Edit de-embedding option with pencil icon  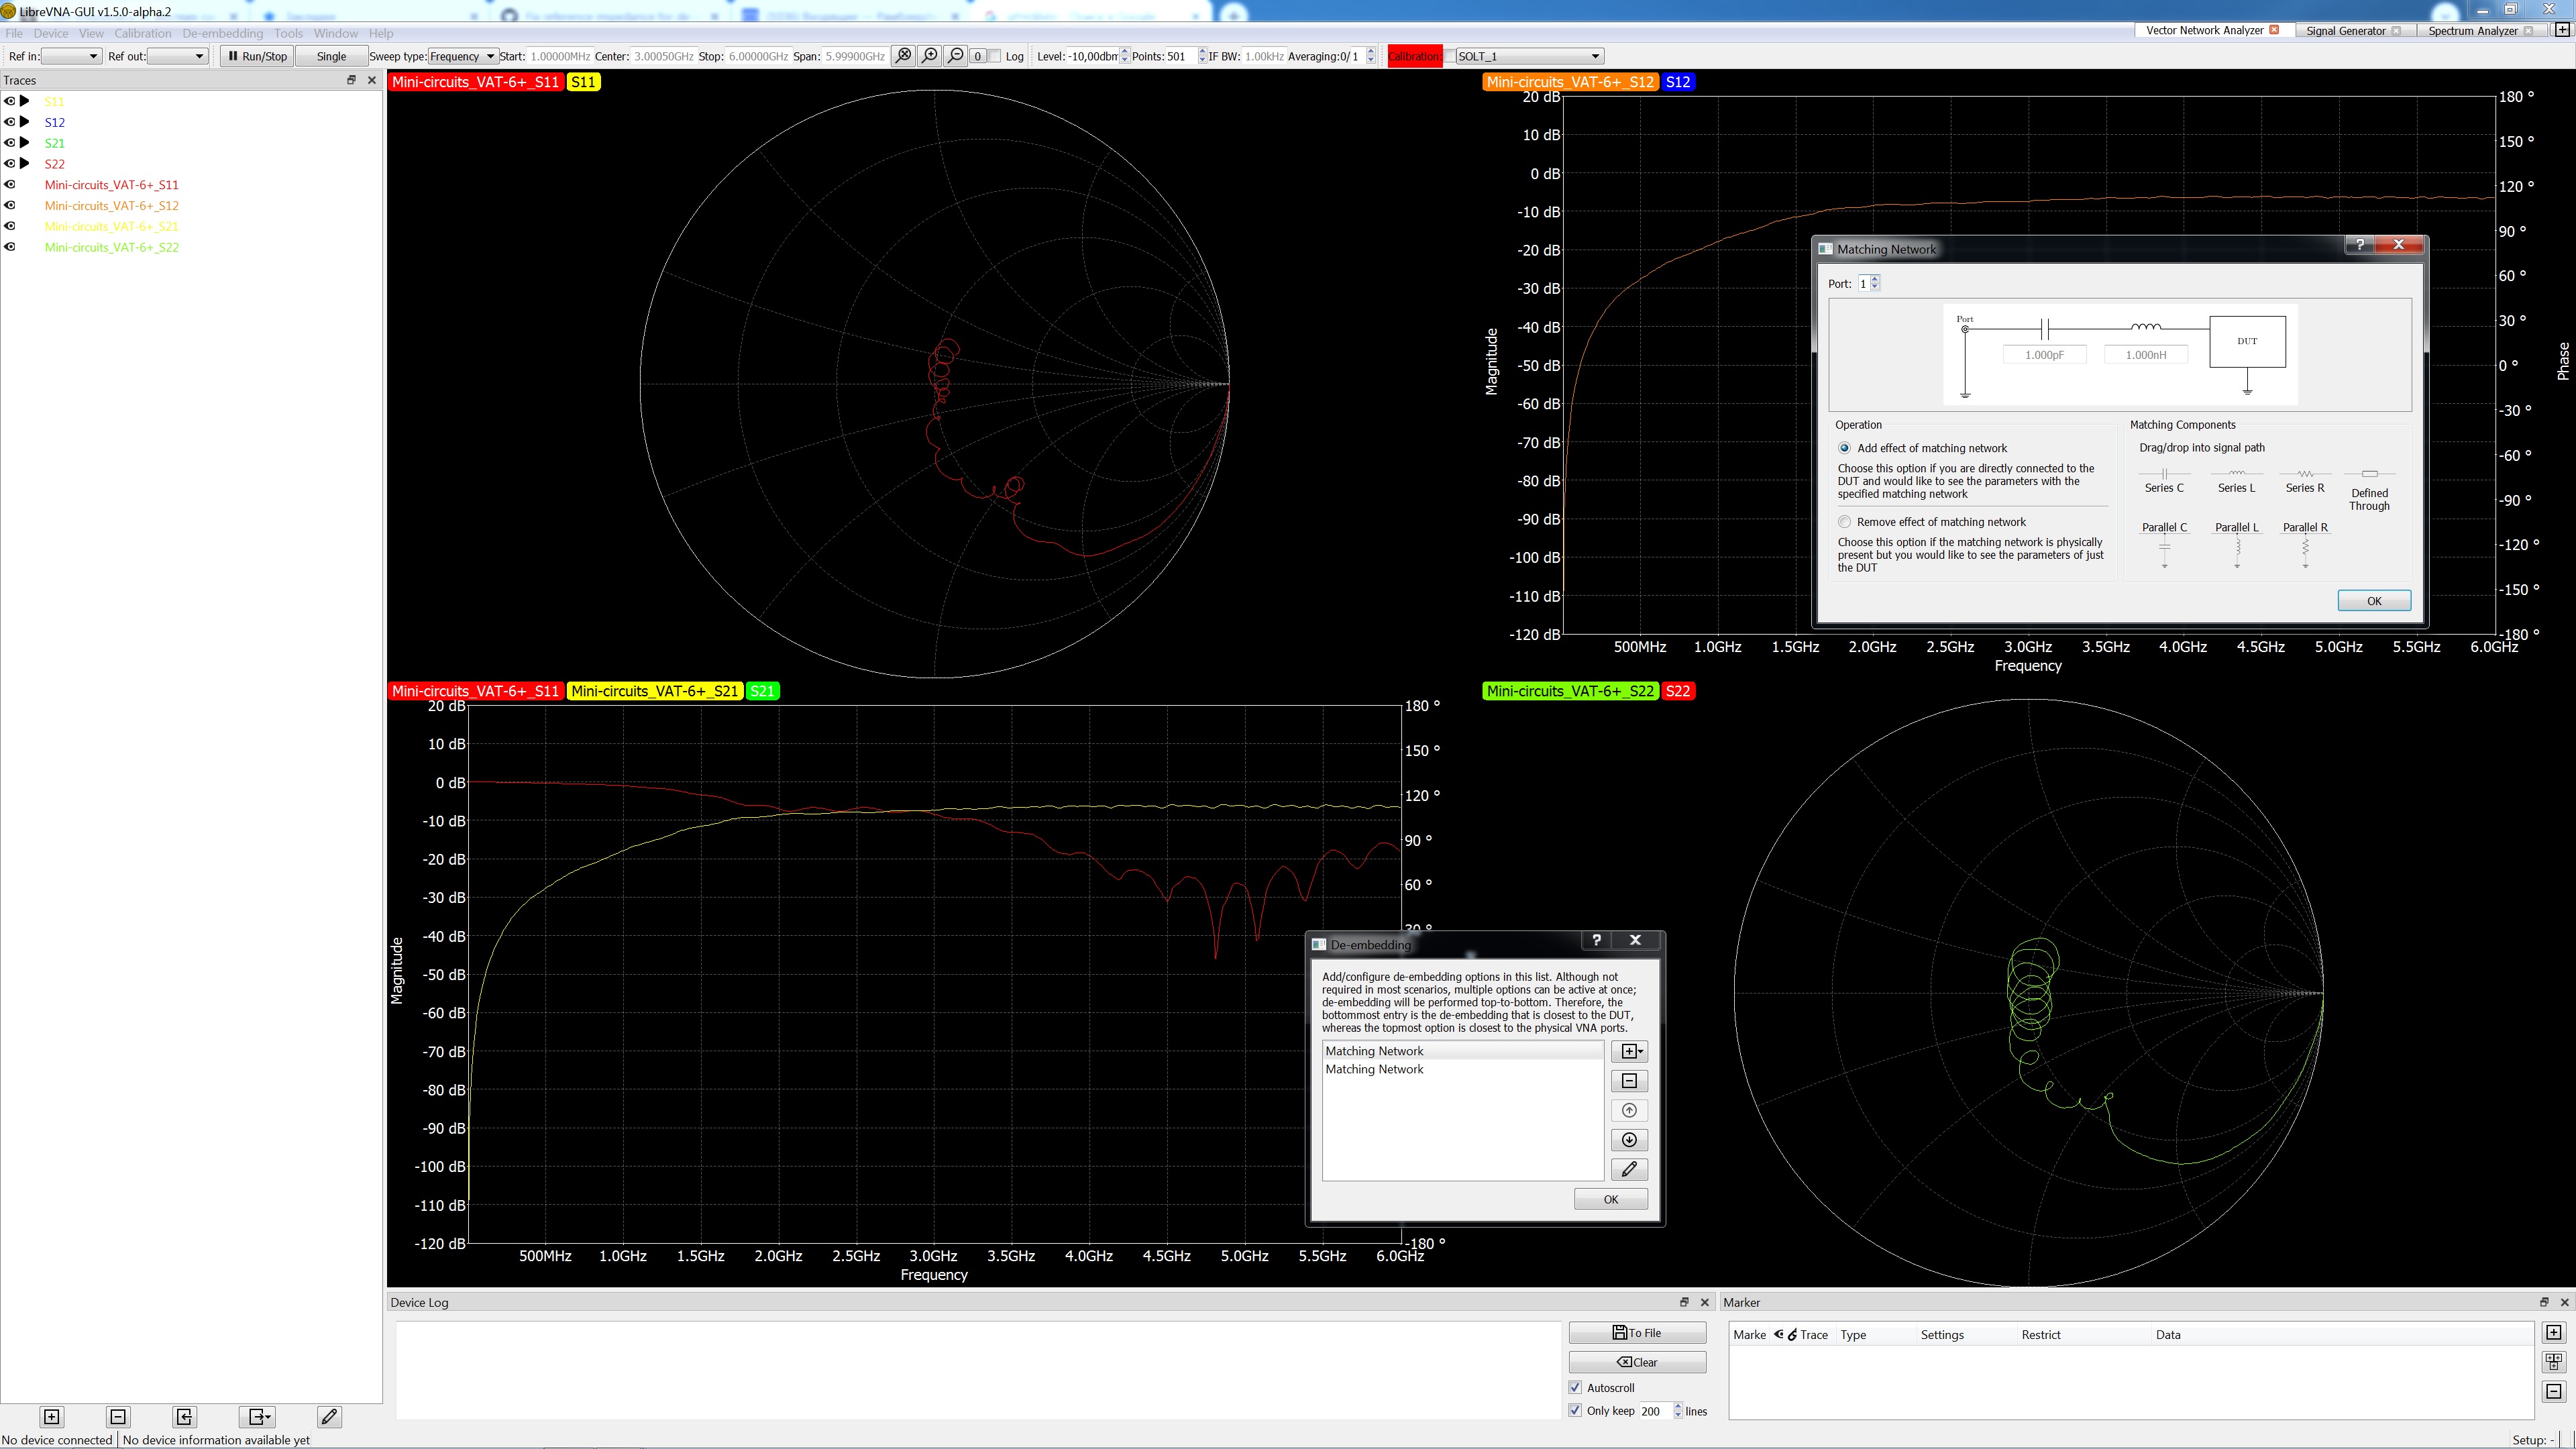pos(1629,1169)
